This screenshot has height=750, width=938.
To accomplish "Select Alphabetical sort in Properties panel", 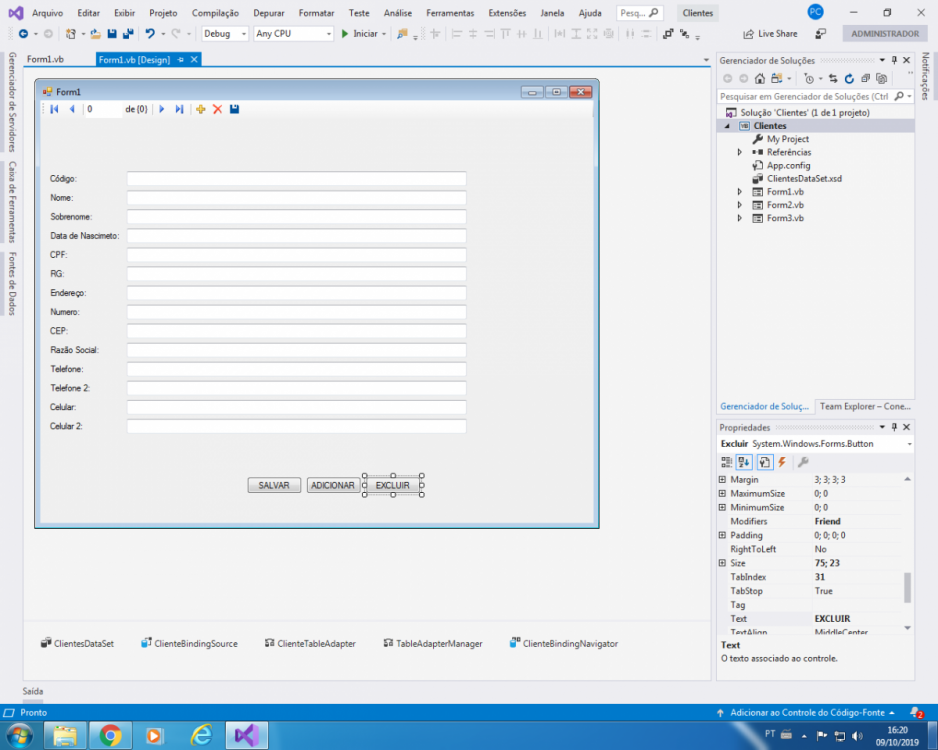I will pyautogui.click(x=744, y=462).
